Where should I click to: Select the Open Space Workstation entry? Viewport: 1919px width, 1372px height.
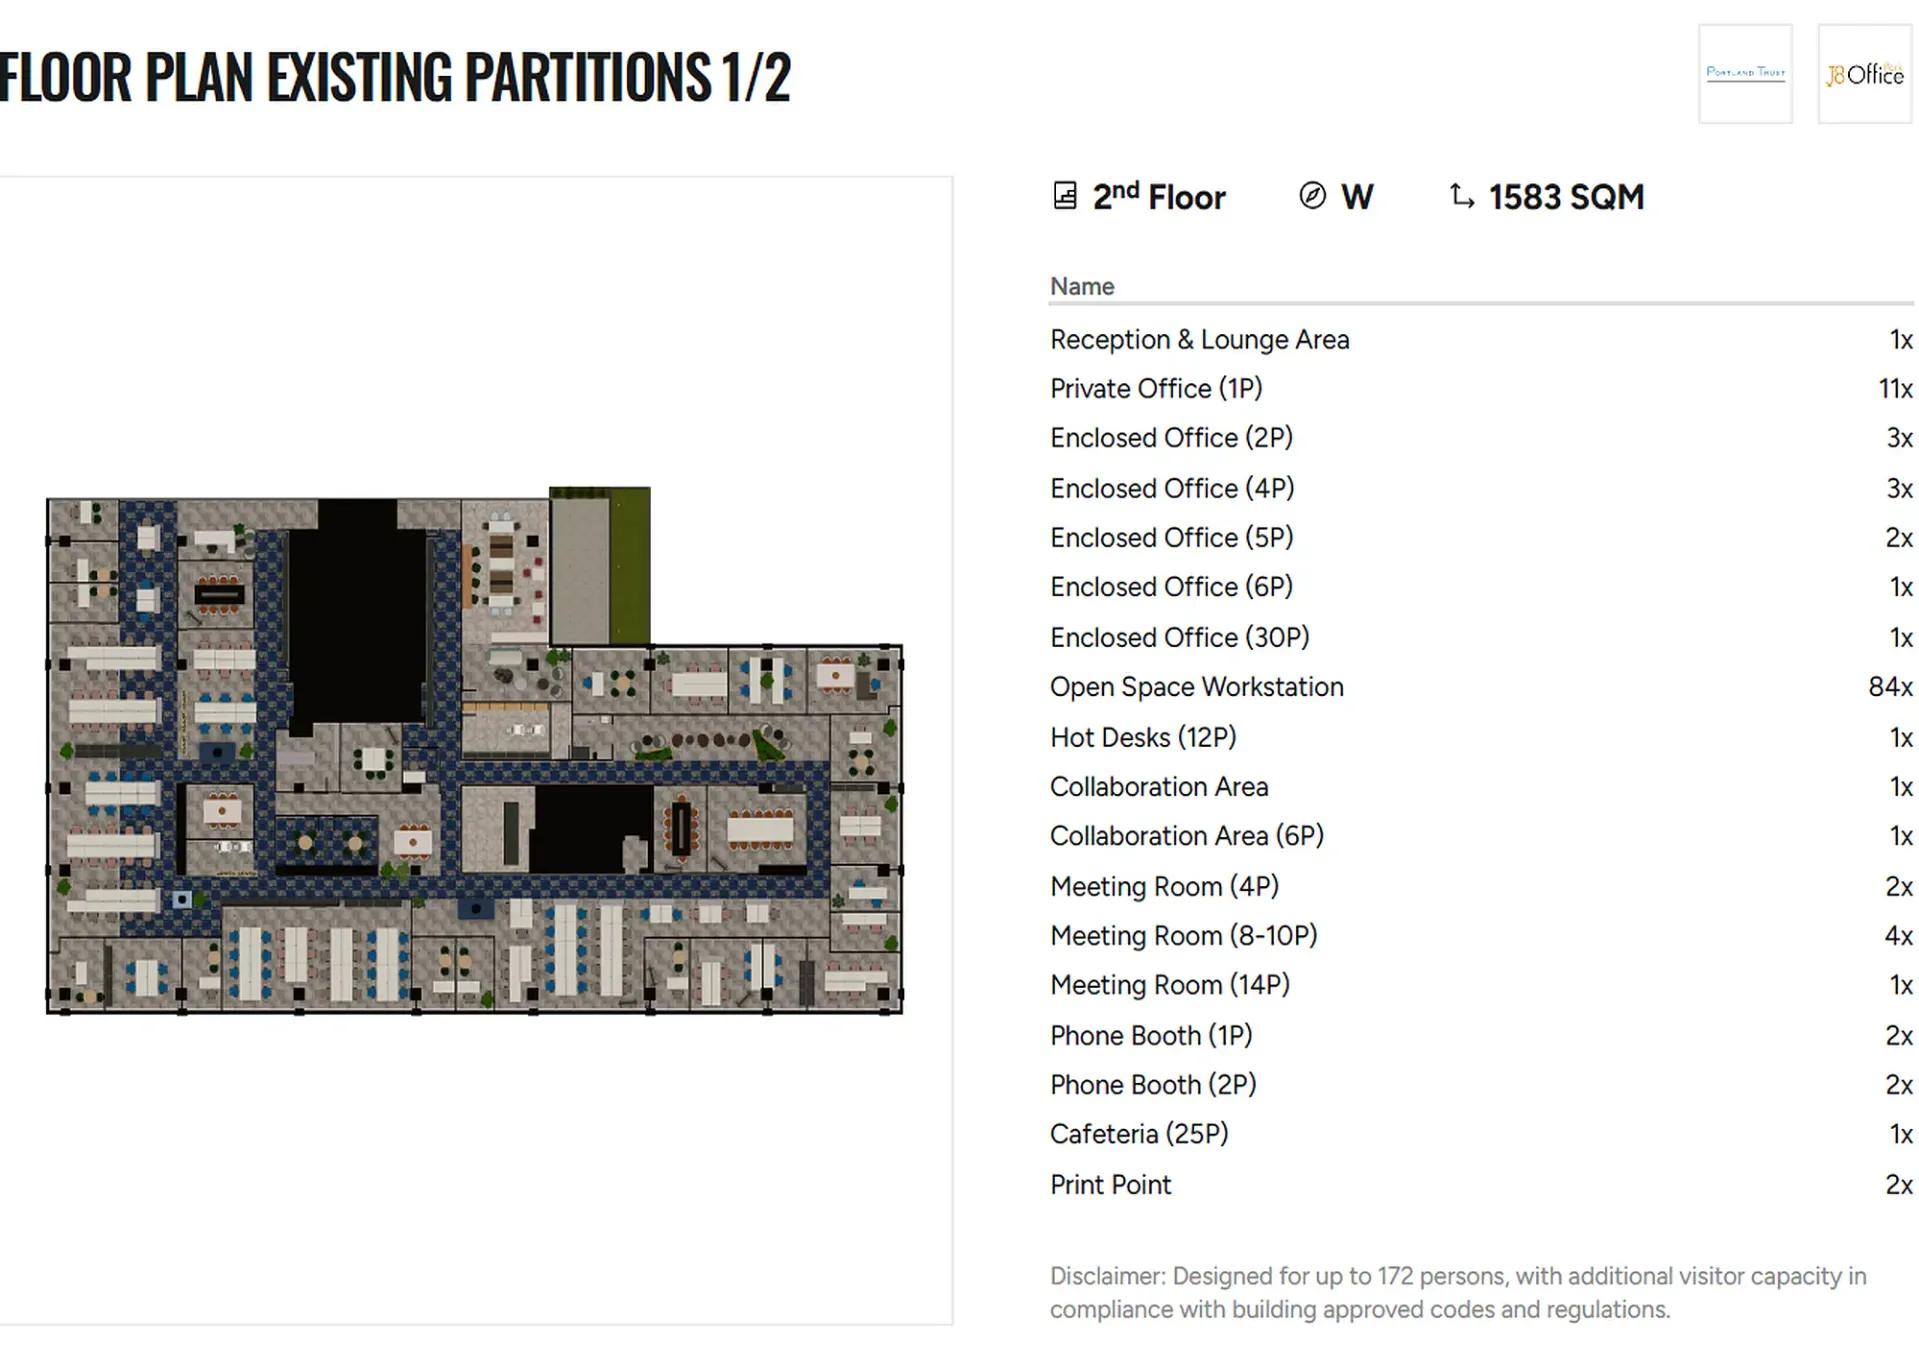point(1196,687)
